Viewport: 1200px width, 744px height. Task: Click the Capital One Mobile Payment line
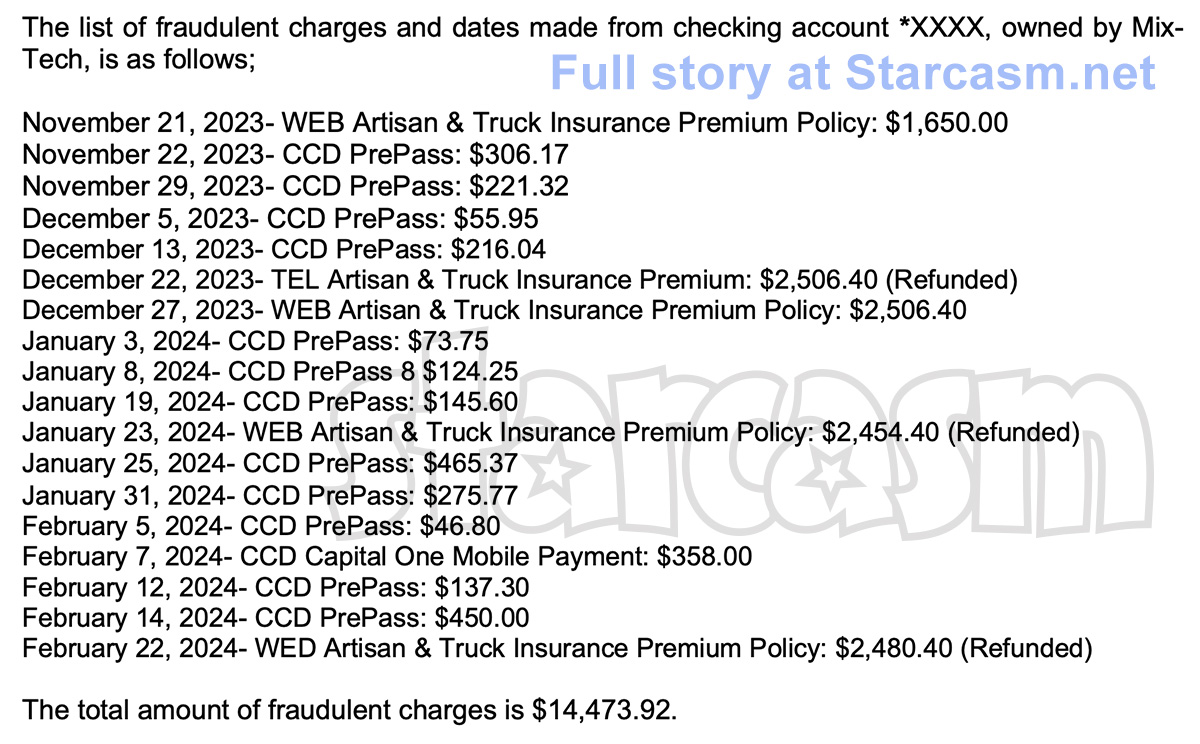pyautogui.click(x=386, y=556)
